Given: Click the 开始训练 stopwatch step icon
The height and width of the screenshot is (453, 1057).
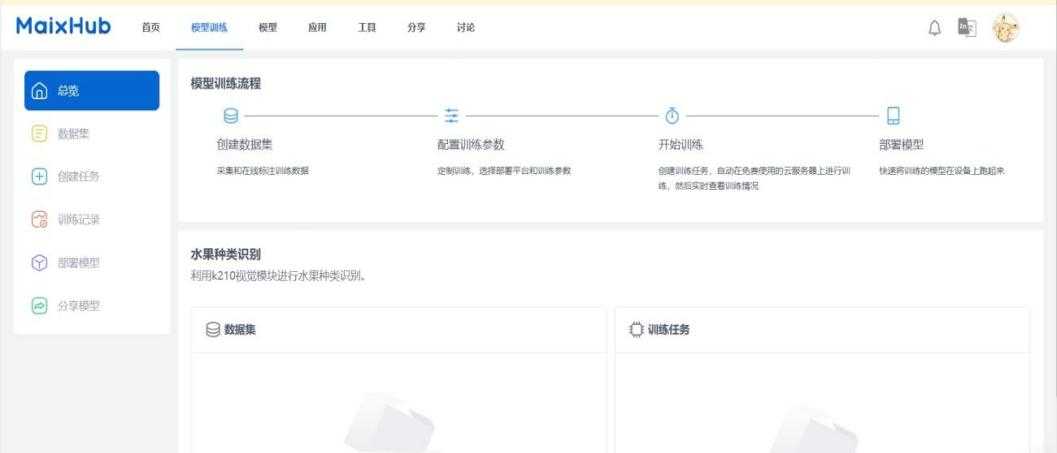Looking at the screenshot, I should click(672, 116).
